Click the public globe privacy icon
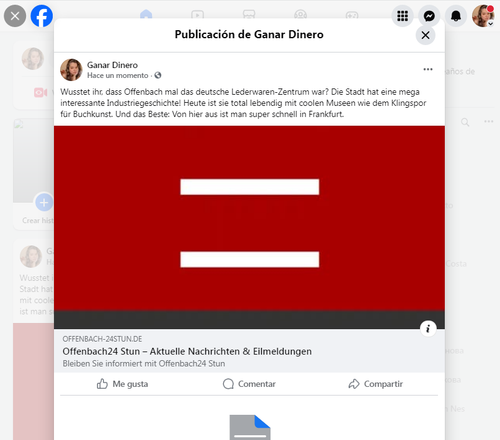Viewport: 500px width, 440px height. [158, 75]
